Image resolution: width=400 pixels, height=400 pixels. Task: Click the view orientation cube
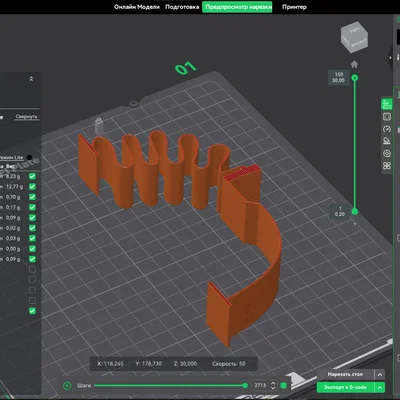354,37
